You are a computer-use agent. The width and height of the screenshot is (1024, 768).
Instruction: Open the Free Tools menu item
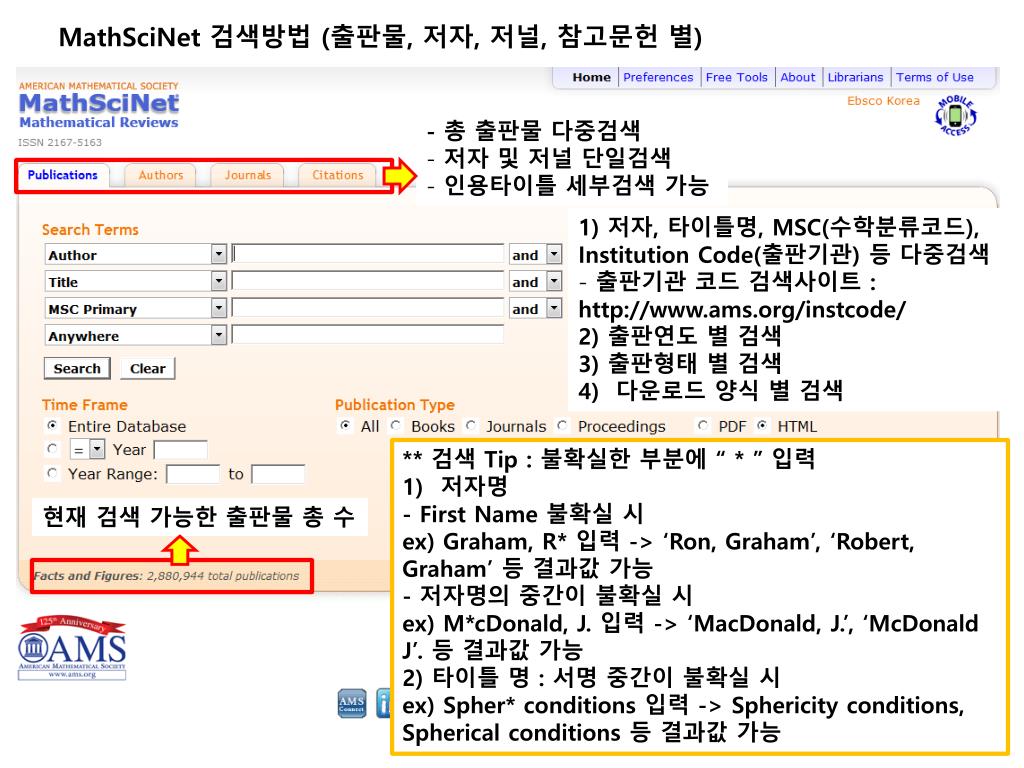pos(737,77)
